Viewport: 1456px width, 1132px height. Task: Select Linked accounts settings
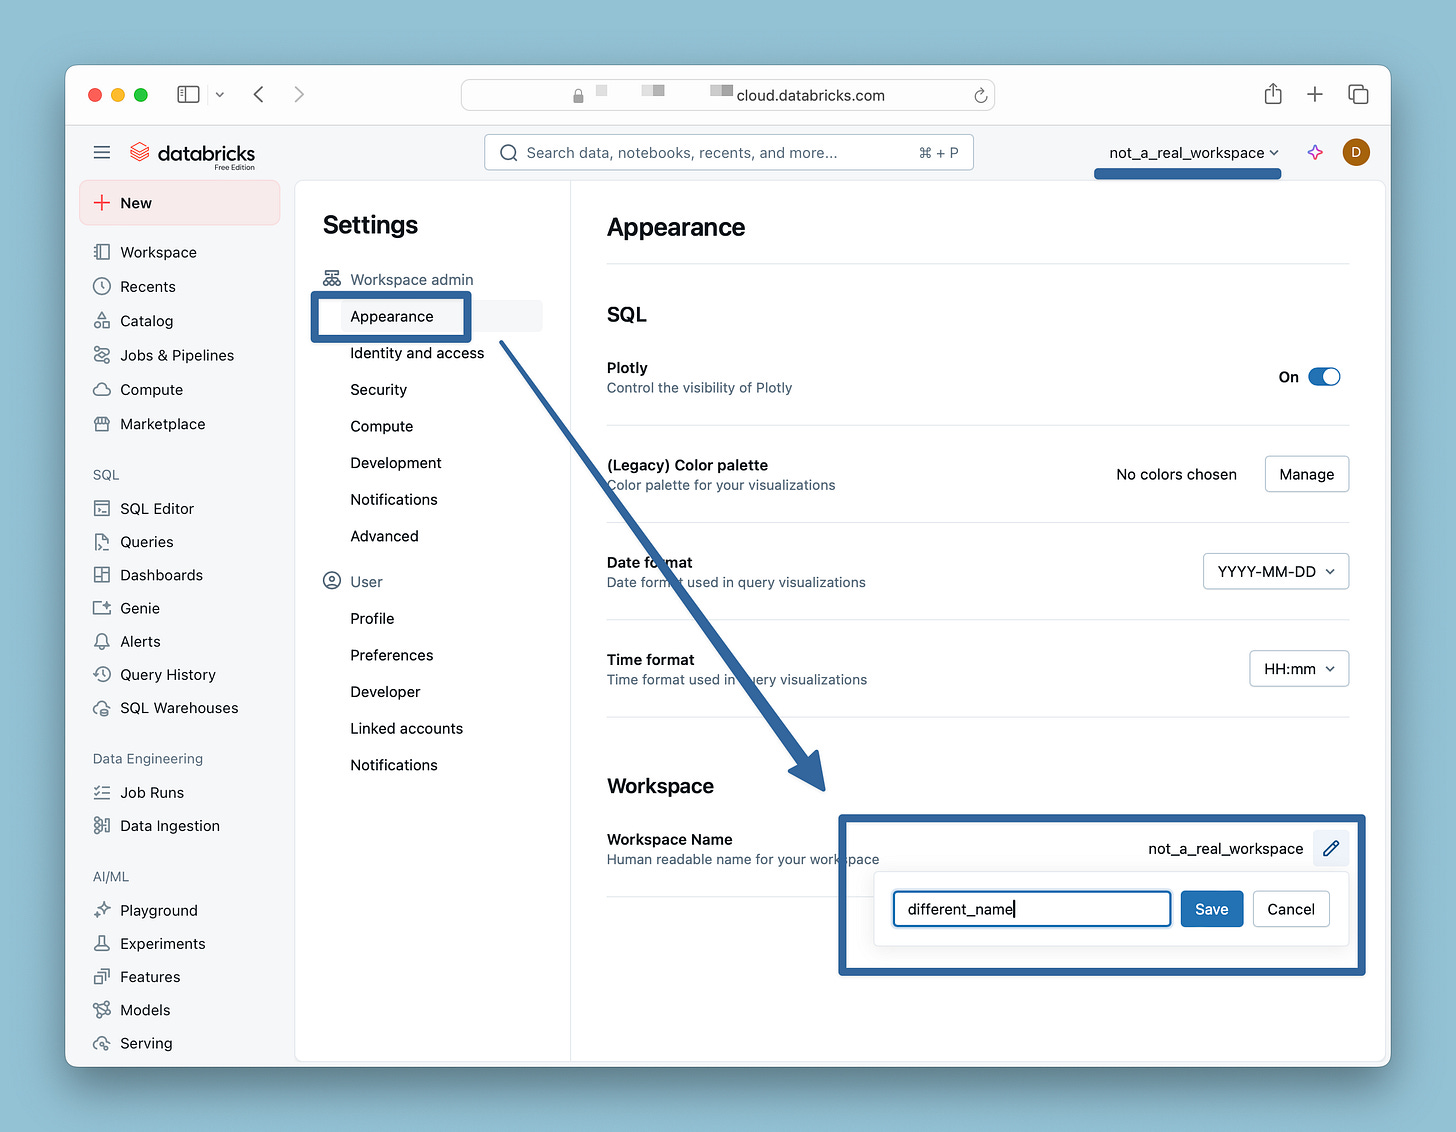[406, 729]
